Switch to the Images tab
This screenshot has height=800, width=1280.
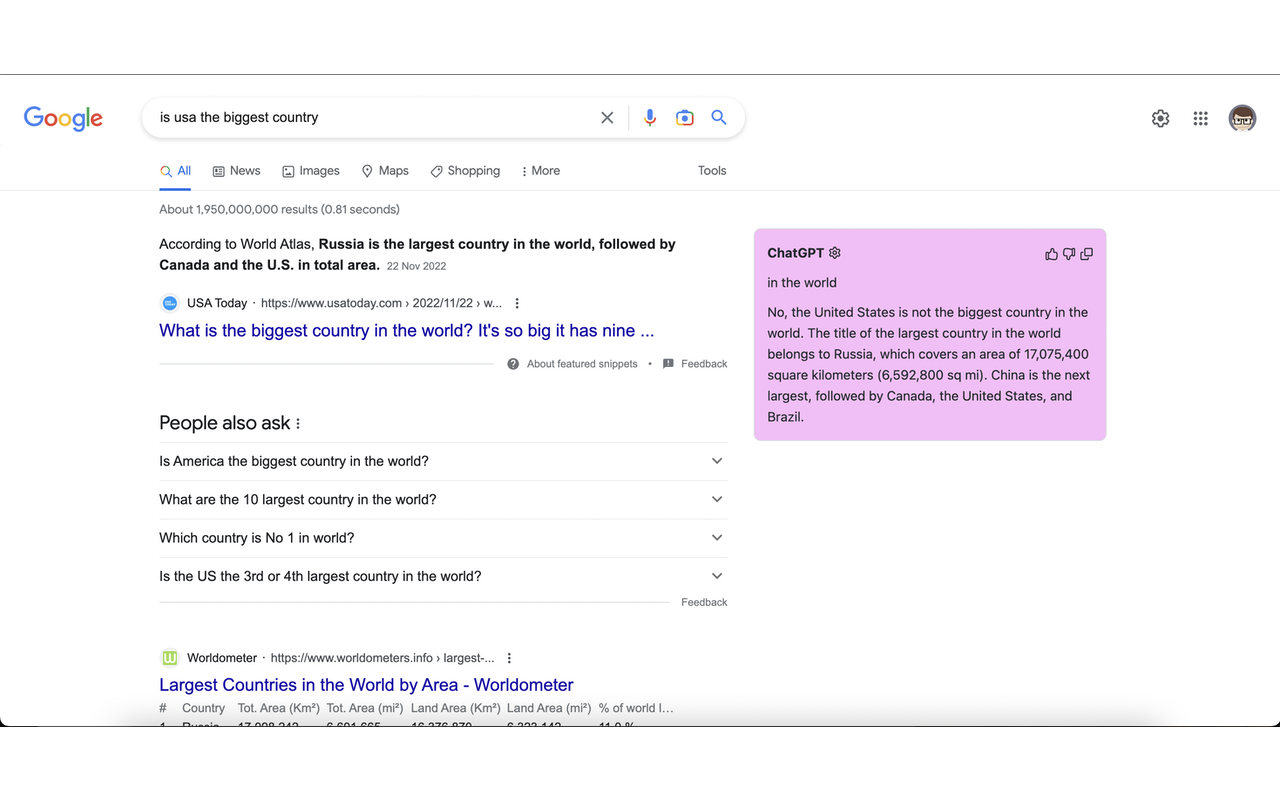[x=311, y=171]
